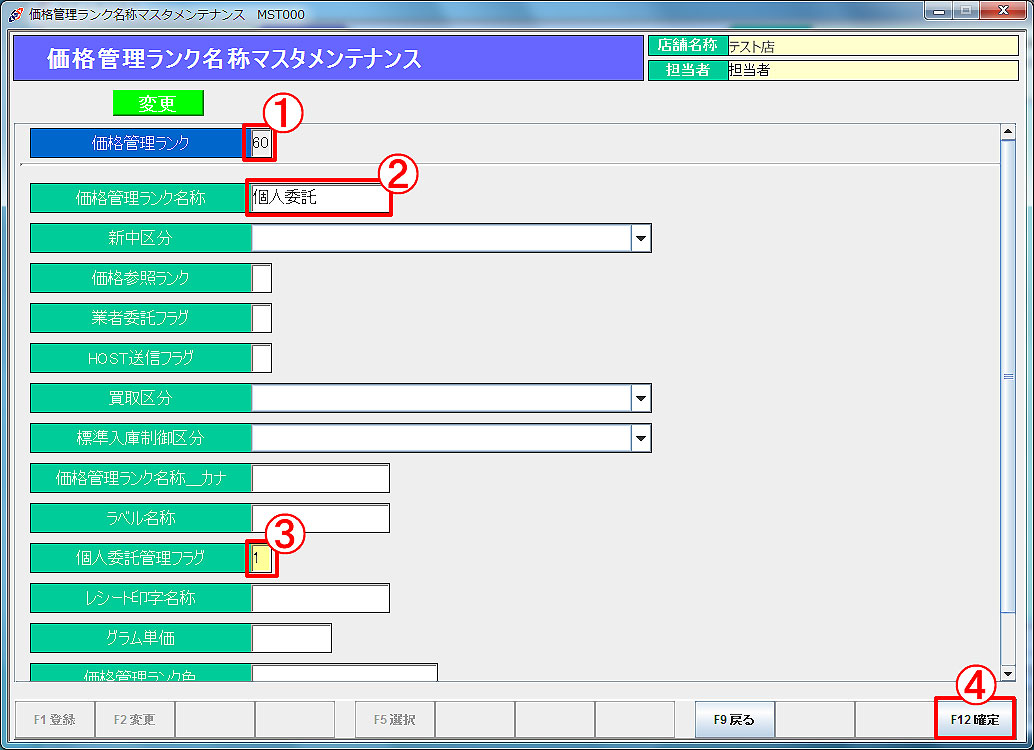Click the 価格管理ランク名称マスタメンテナンス header title
Screen dimensions: 1034x750
[x=234, y=59]
